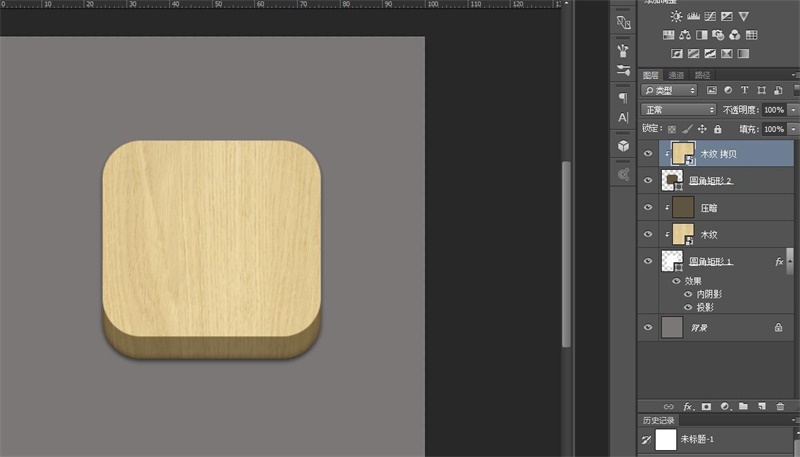The height and width of the screenshot is (457, 800).
Task: Add a layer mask from the bottom bar
Action: point(706,406)
